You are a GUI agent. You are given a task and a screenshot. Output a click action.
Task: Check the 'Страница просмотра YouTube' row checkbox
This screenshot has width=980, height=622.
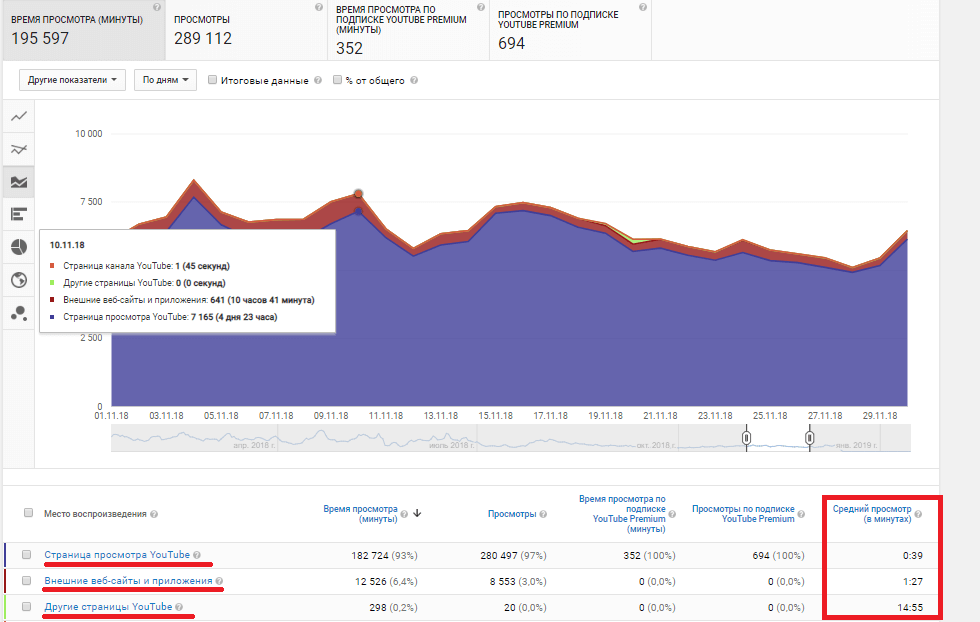(26, 555)
